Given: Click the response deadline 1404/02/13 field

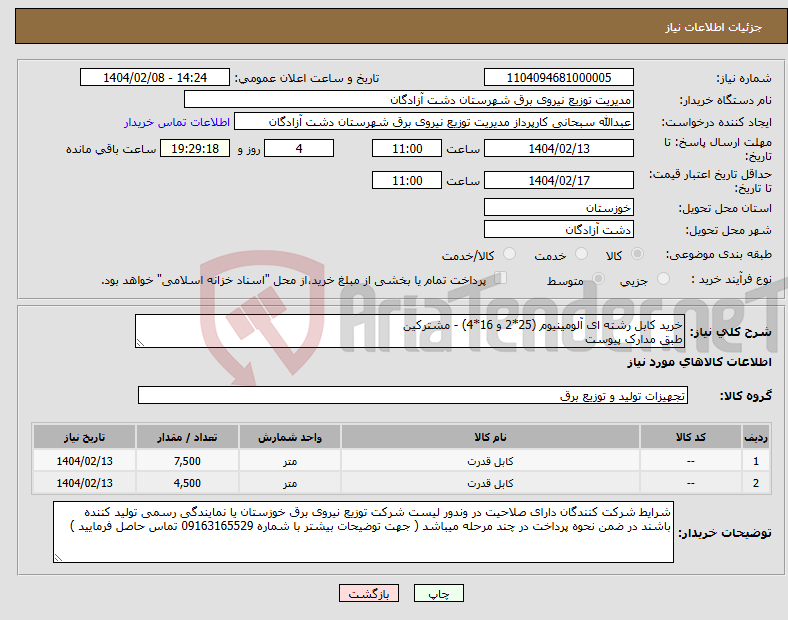Looking at the screenshot, I should [x=558, y=148].
